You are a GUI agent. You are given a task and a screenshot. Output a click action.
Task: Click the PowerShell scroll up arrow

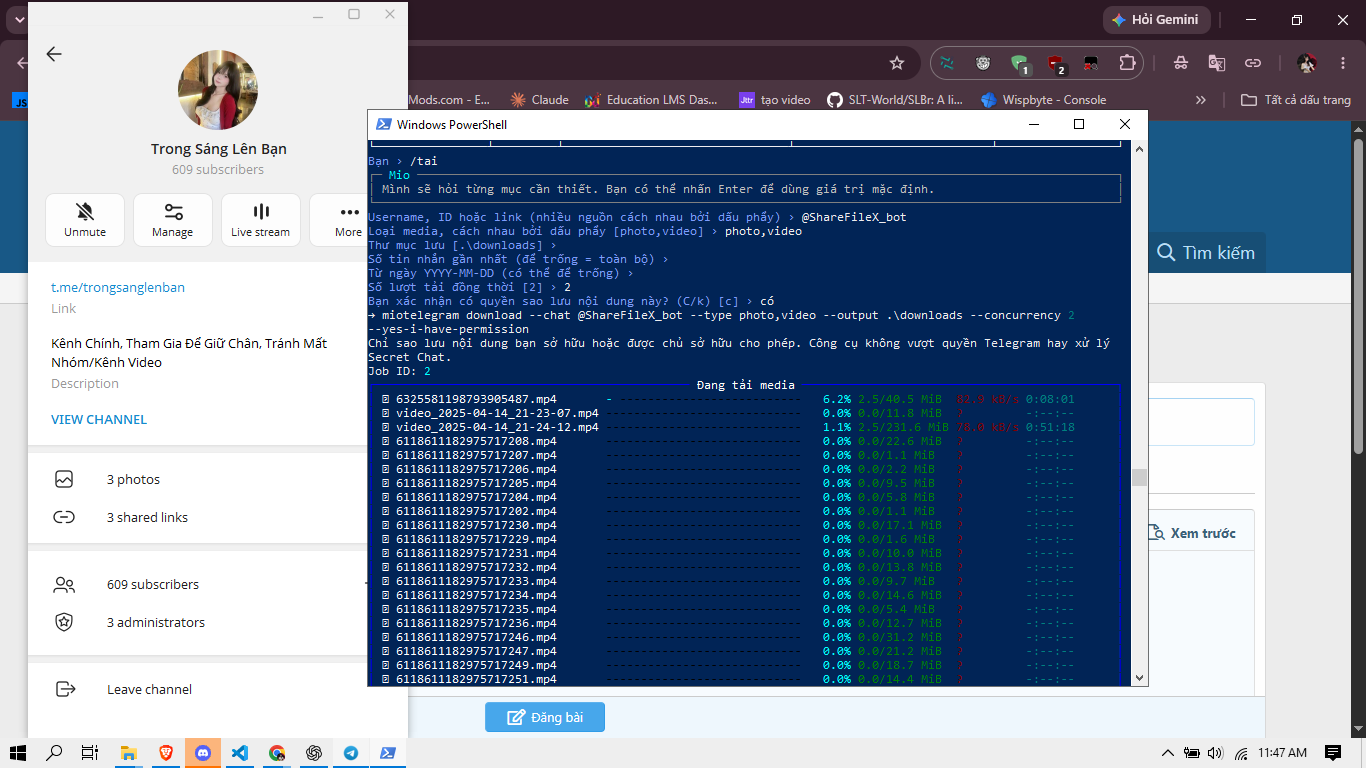coord(1139,148)
